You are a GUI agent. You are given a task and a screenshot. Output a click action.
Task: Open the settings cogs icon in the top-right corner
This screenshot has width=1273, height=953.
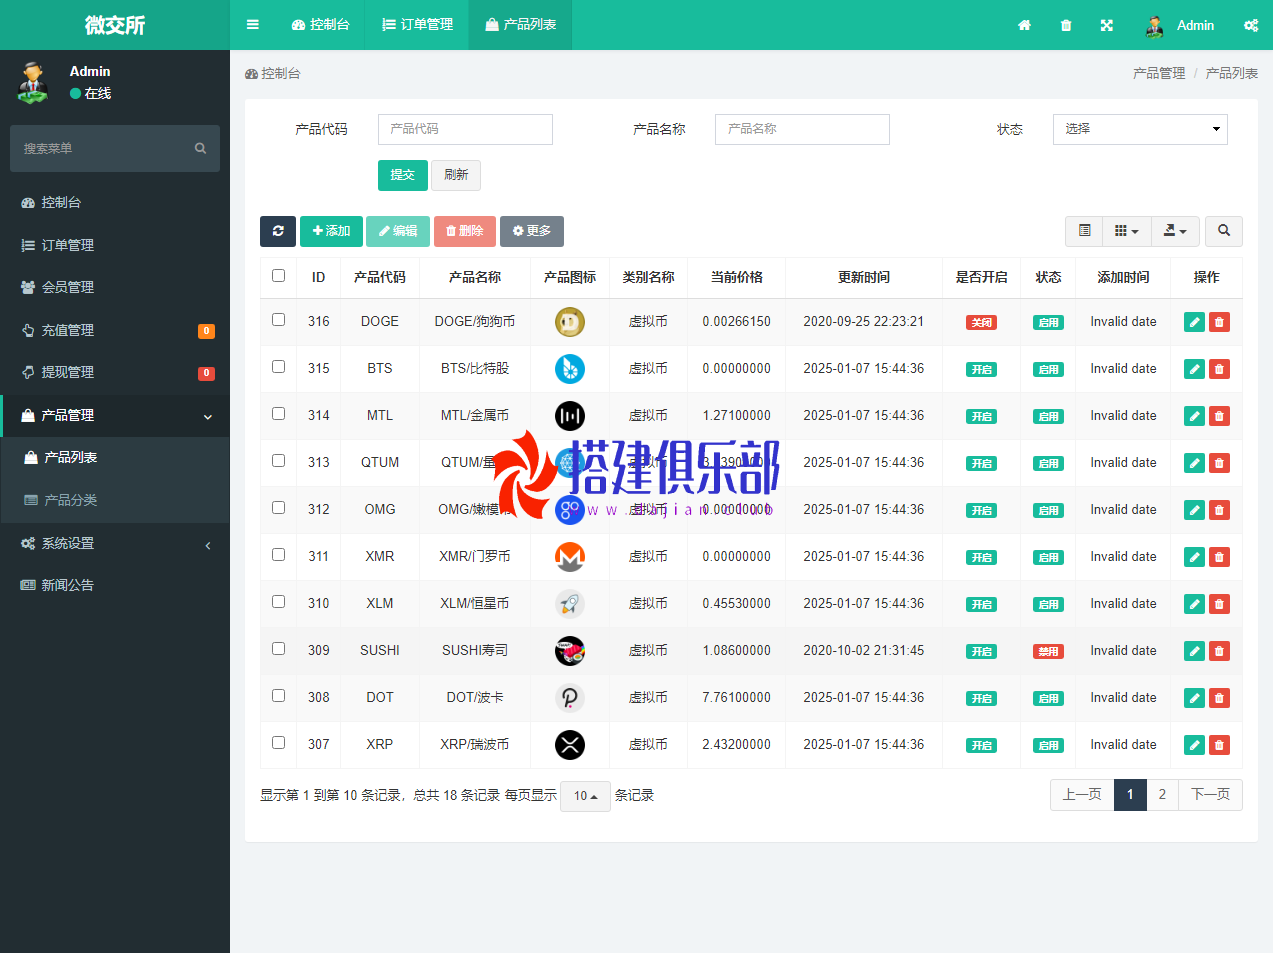point(1251,25)
